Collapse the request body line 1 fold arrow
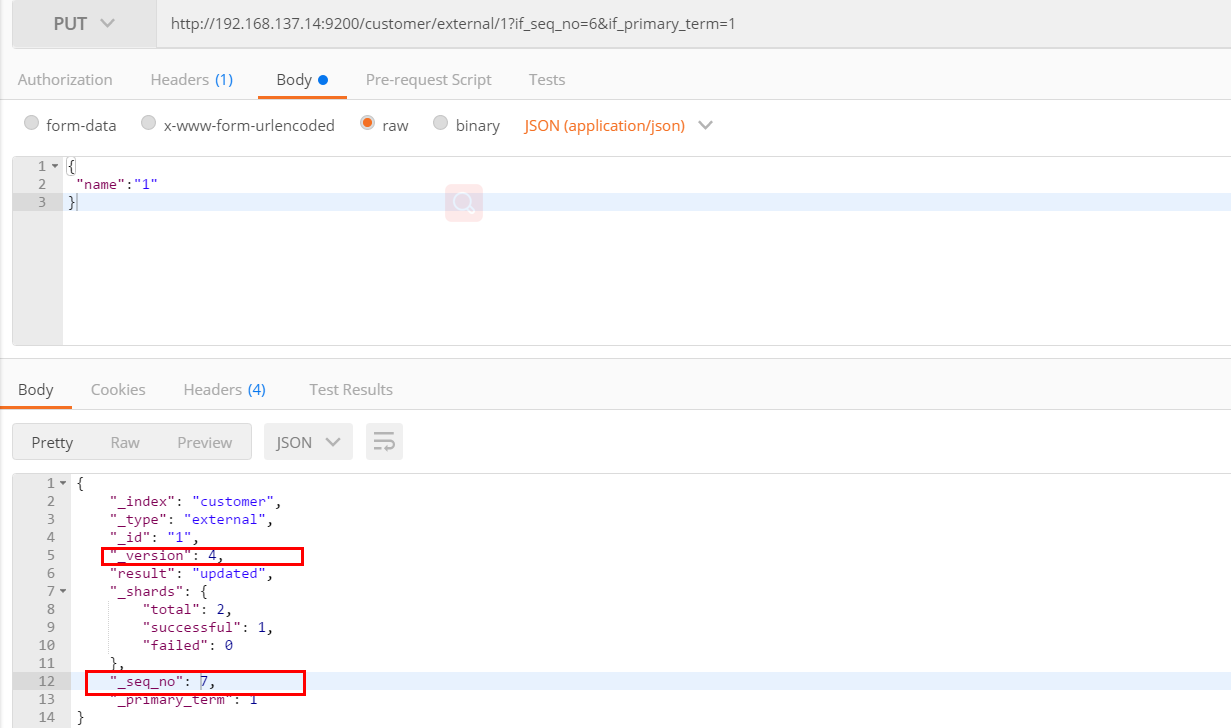This screenshot has height=728, width=1231. [54, 166]
